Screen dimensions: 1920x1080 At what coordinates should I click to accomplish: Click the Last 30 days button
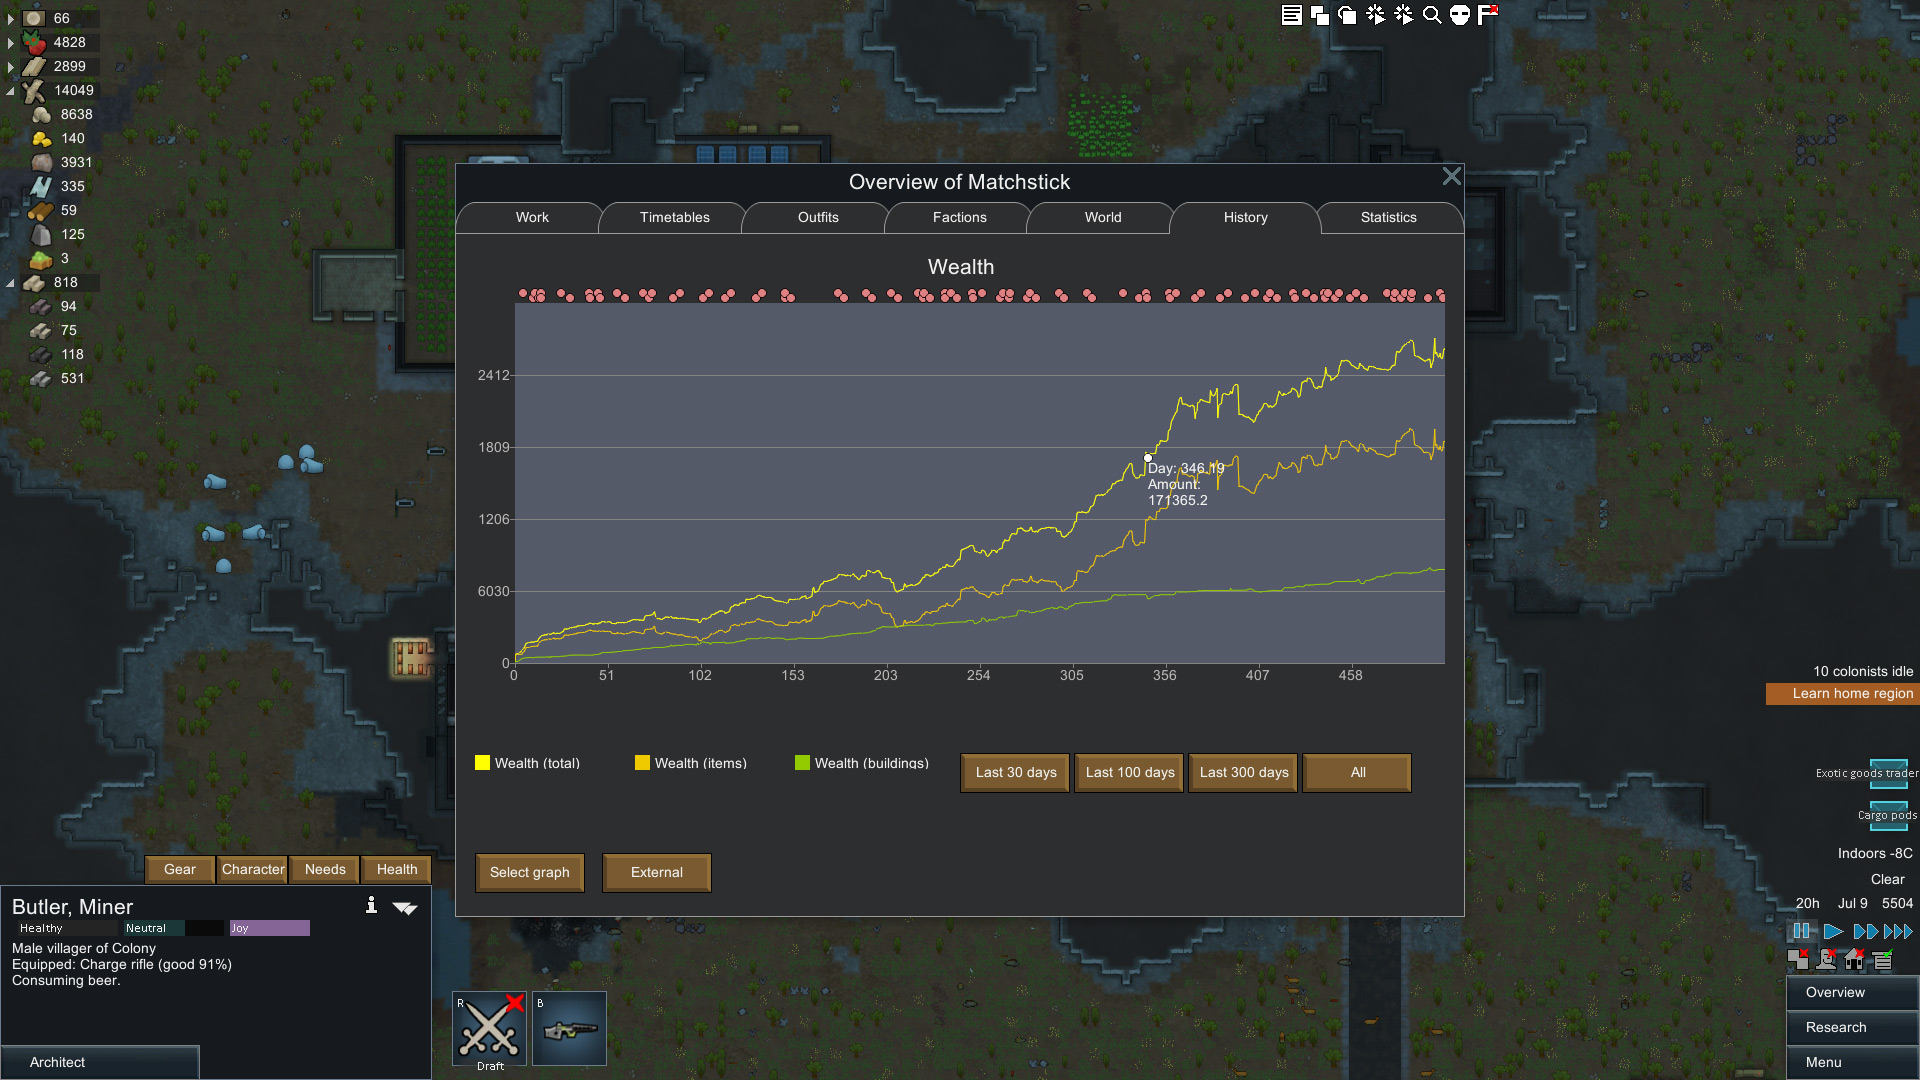pyautogui.click(x=1015, y=771)
